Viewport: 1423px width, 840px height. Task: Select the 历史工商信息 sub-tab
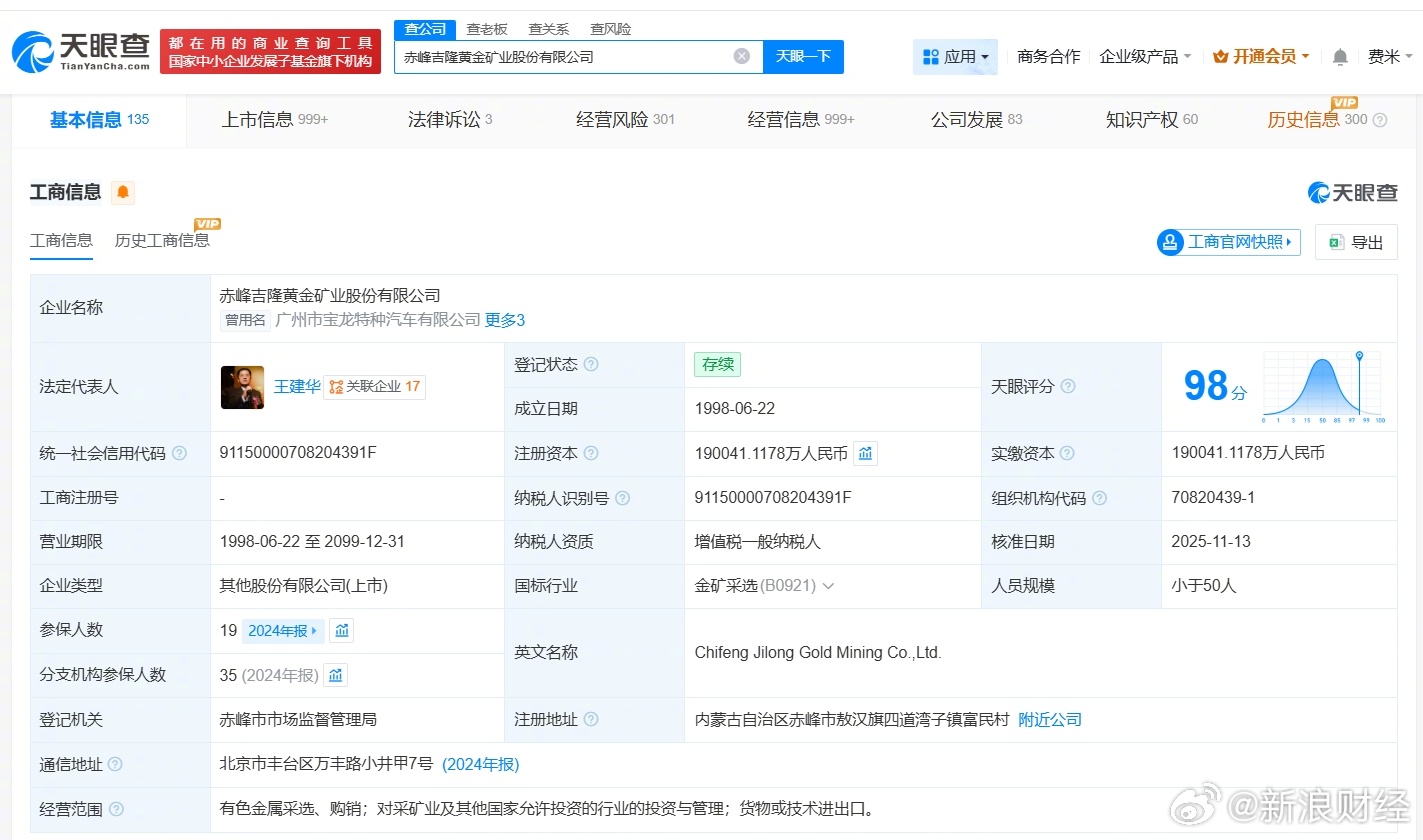coord(162,240)
